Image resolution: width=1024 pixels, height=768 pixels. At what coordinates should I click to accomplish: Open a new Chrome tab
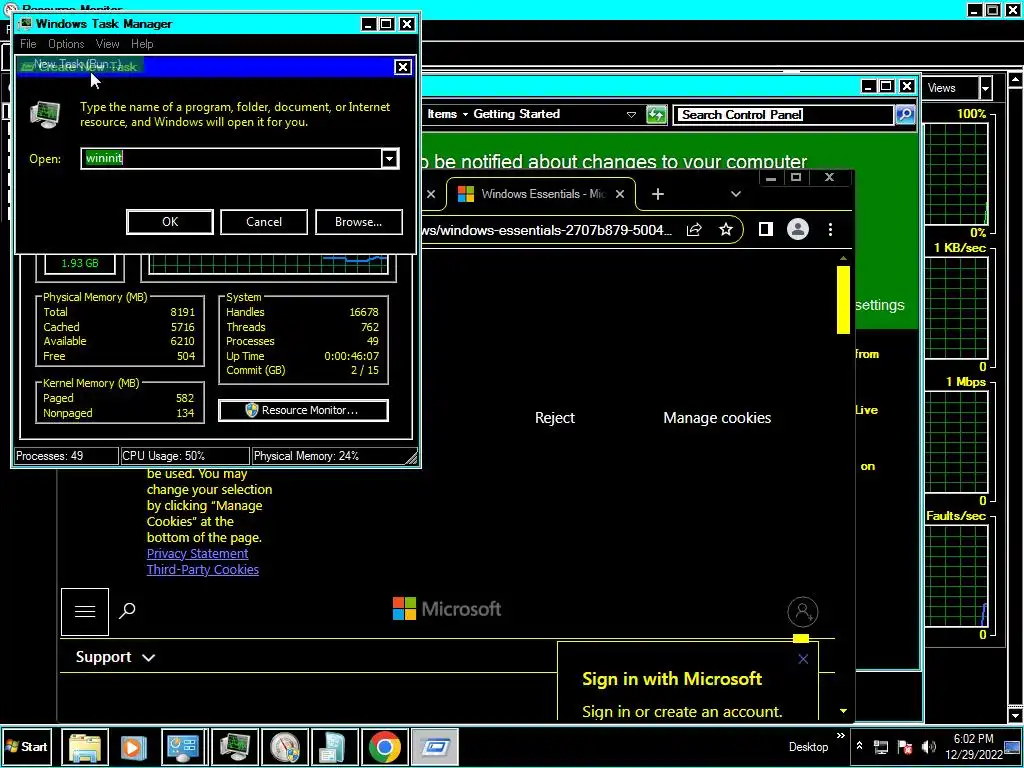pyautogui.click(x=658, y=194)
